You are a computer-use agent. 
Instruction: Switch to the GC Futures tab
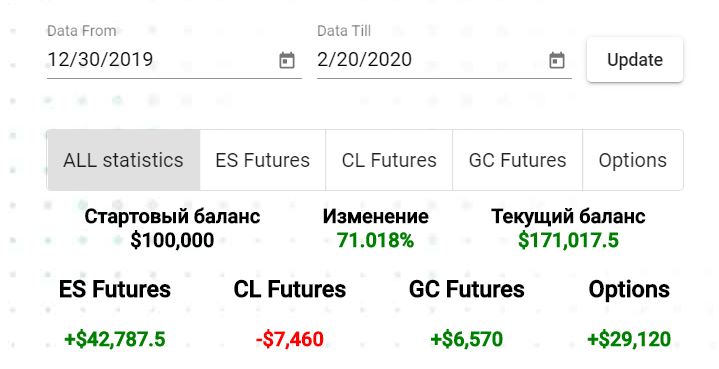tap(518, 160)
